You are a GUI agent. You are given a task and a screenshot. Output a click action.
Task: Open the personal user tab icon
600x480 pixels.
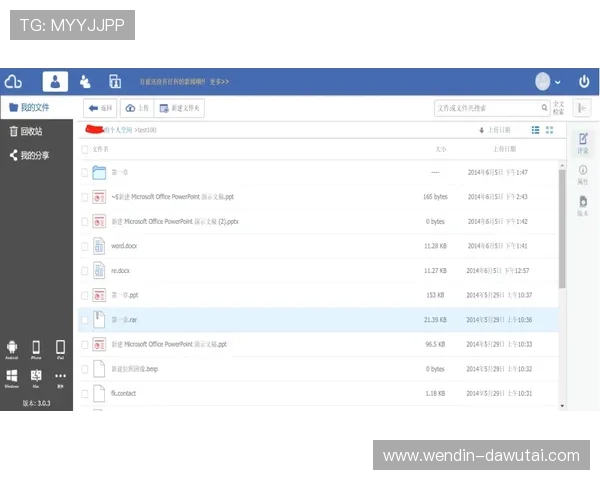(56, 81)
